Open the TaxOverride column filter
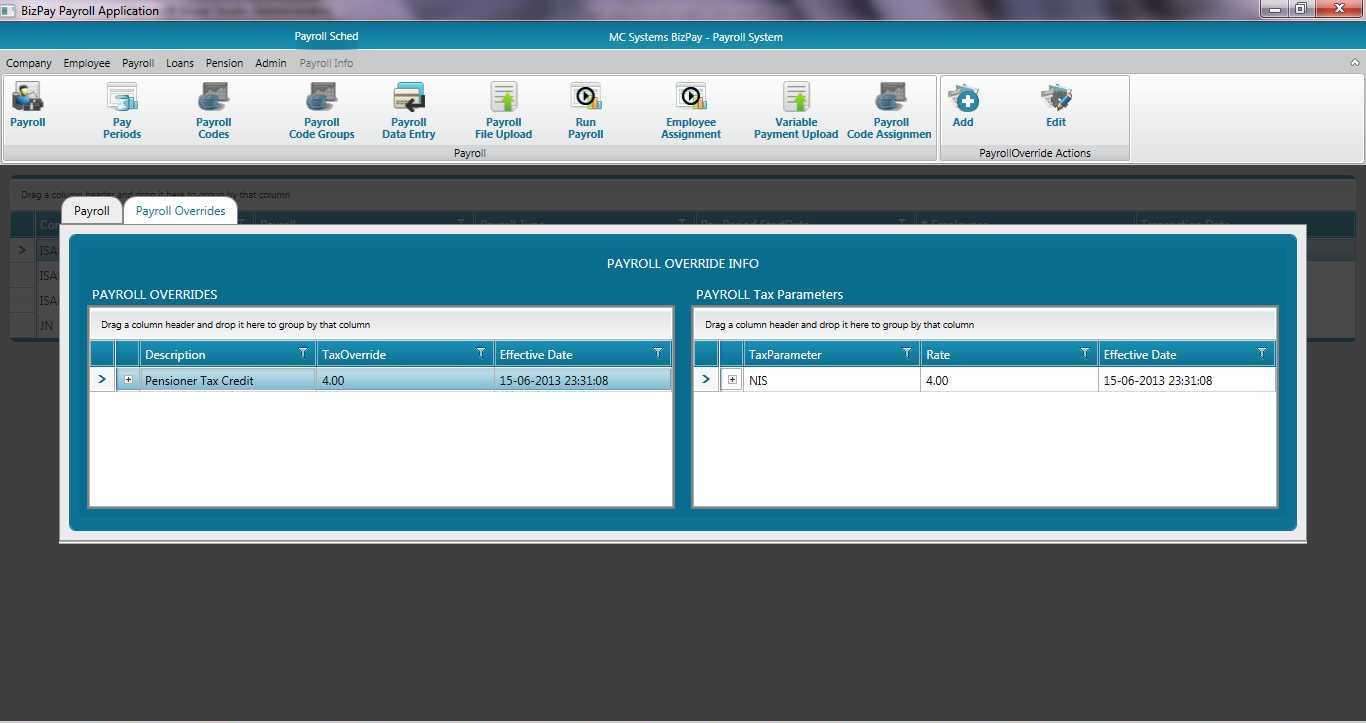 (x=481, y=353)
